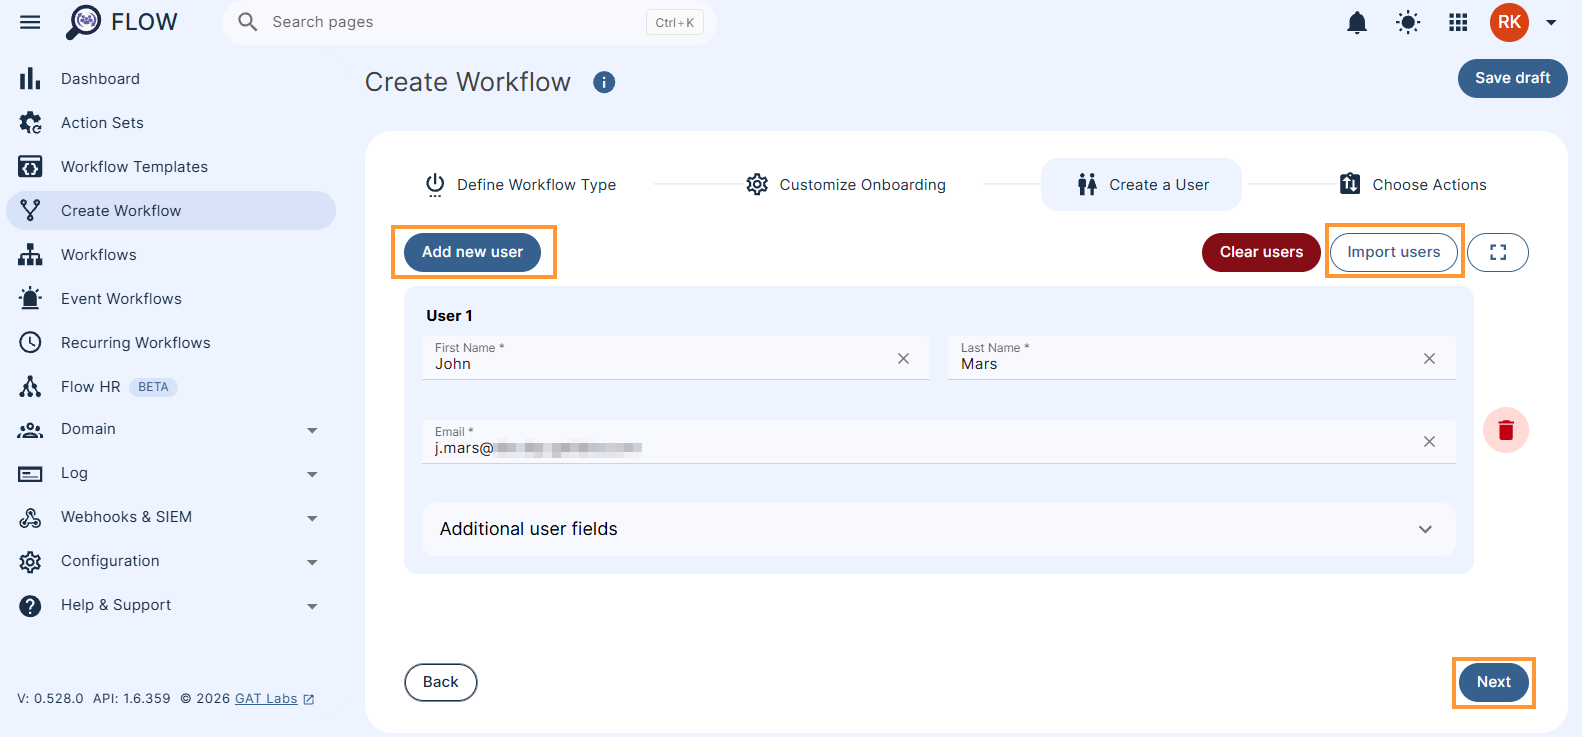Viewport: 1582px width, 737px height.
Task: Click the BETA badge
Action: tap(153, 387)
